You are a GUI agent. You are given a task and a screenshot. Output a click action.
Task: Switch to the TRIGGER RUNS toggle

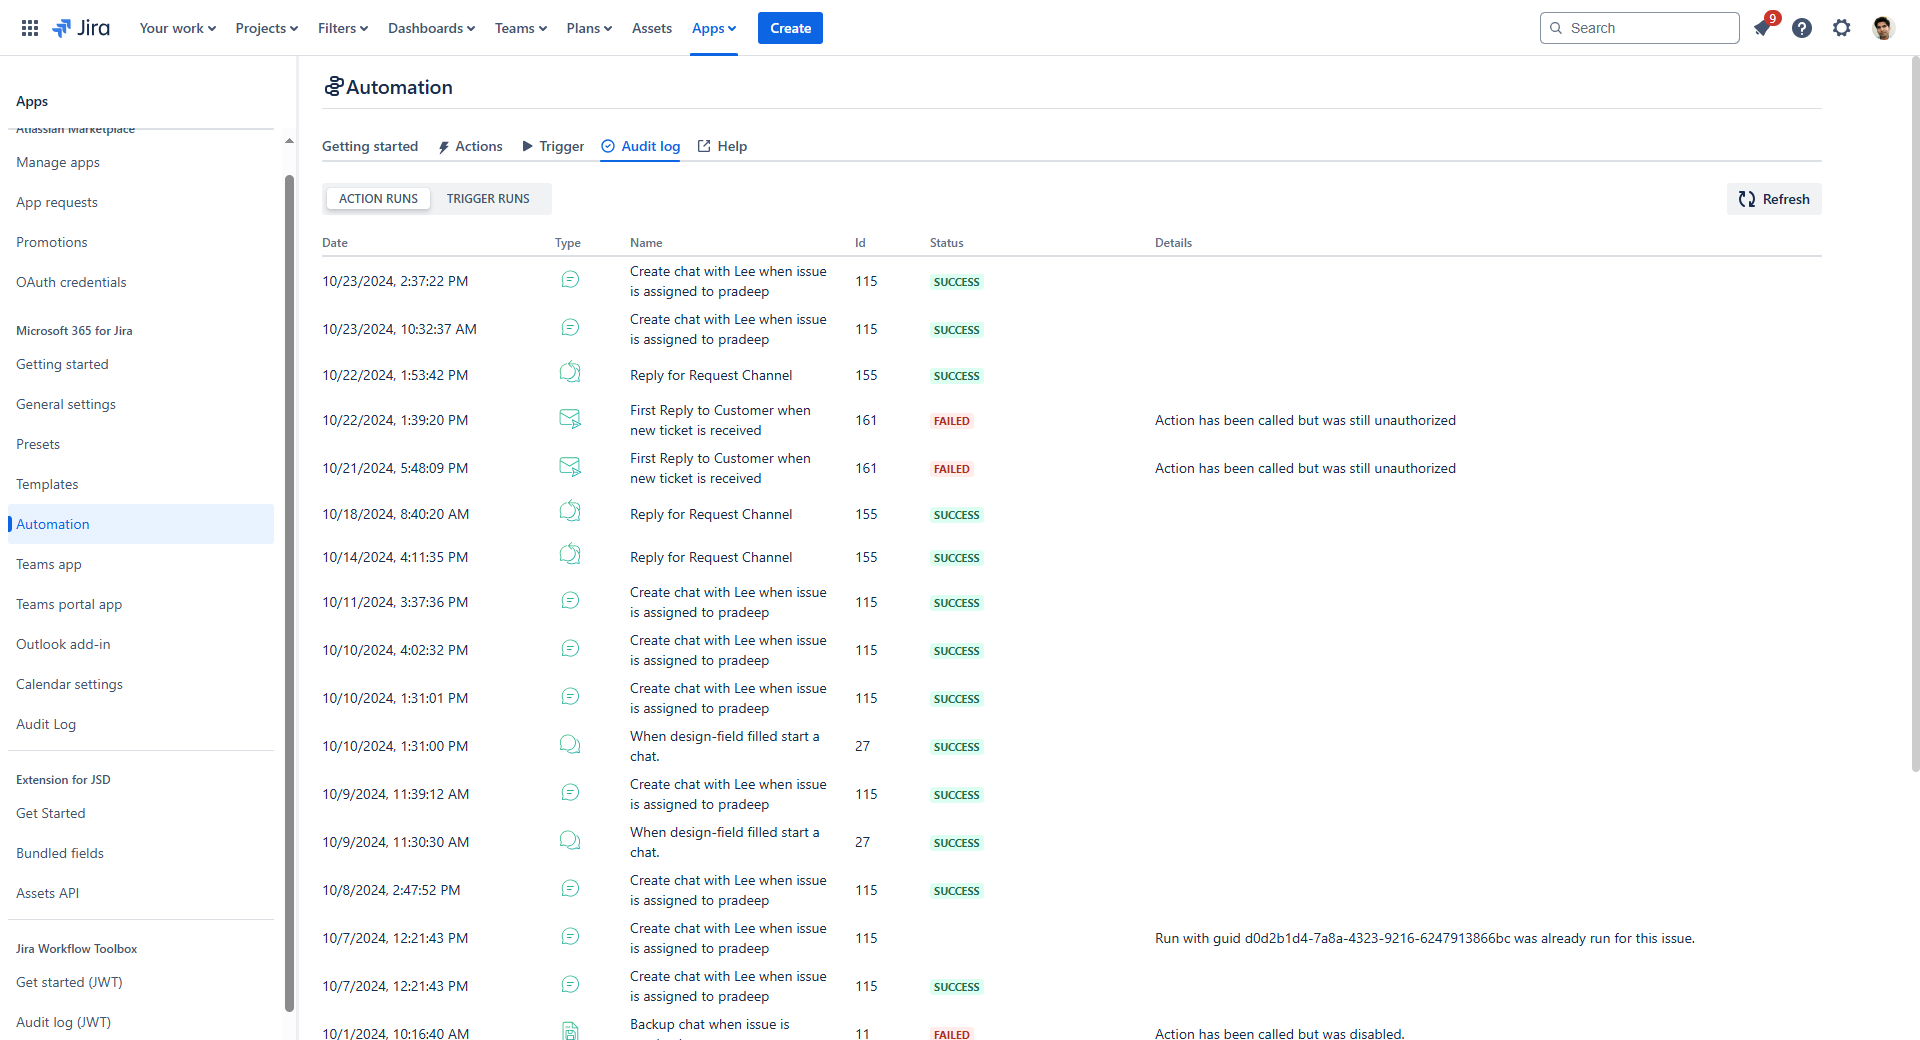point(488,199)
